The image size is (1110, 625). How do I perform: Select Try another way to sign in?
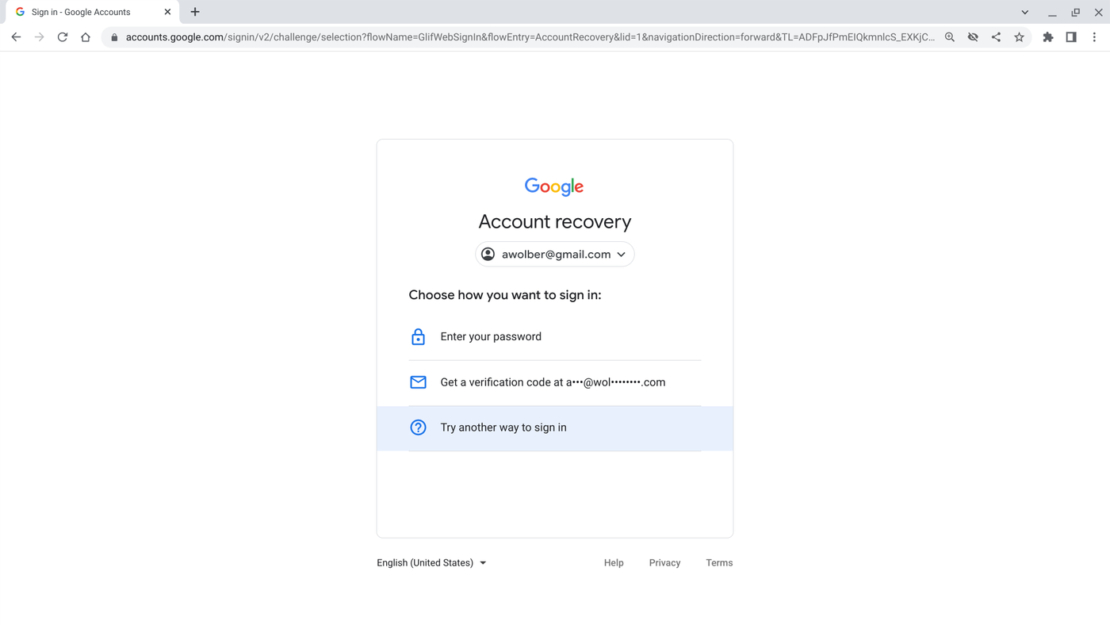point(555,428)
